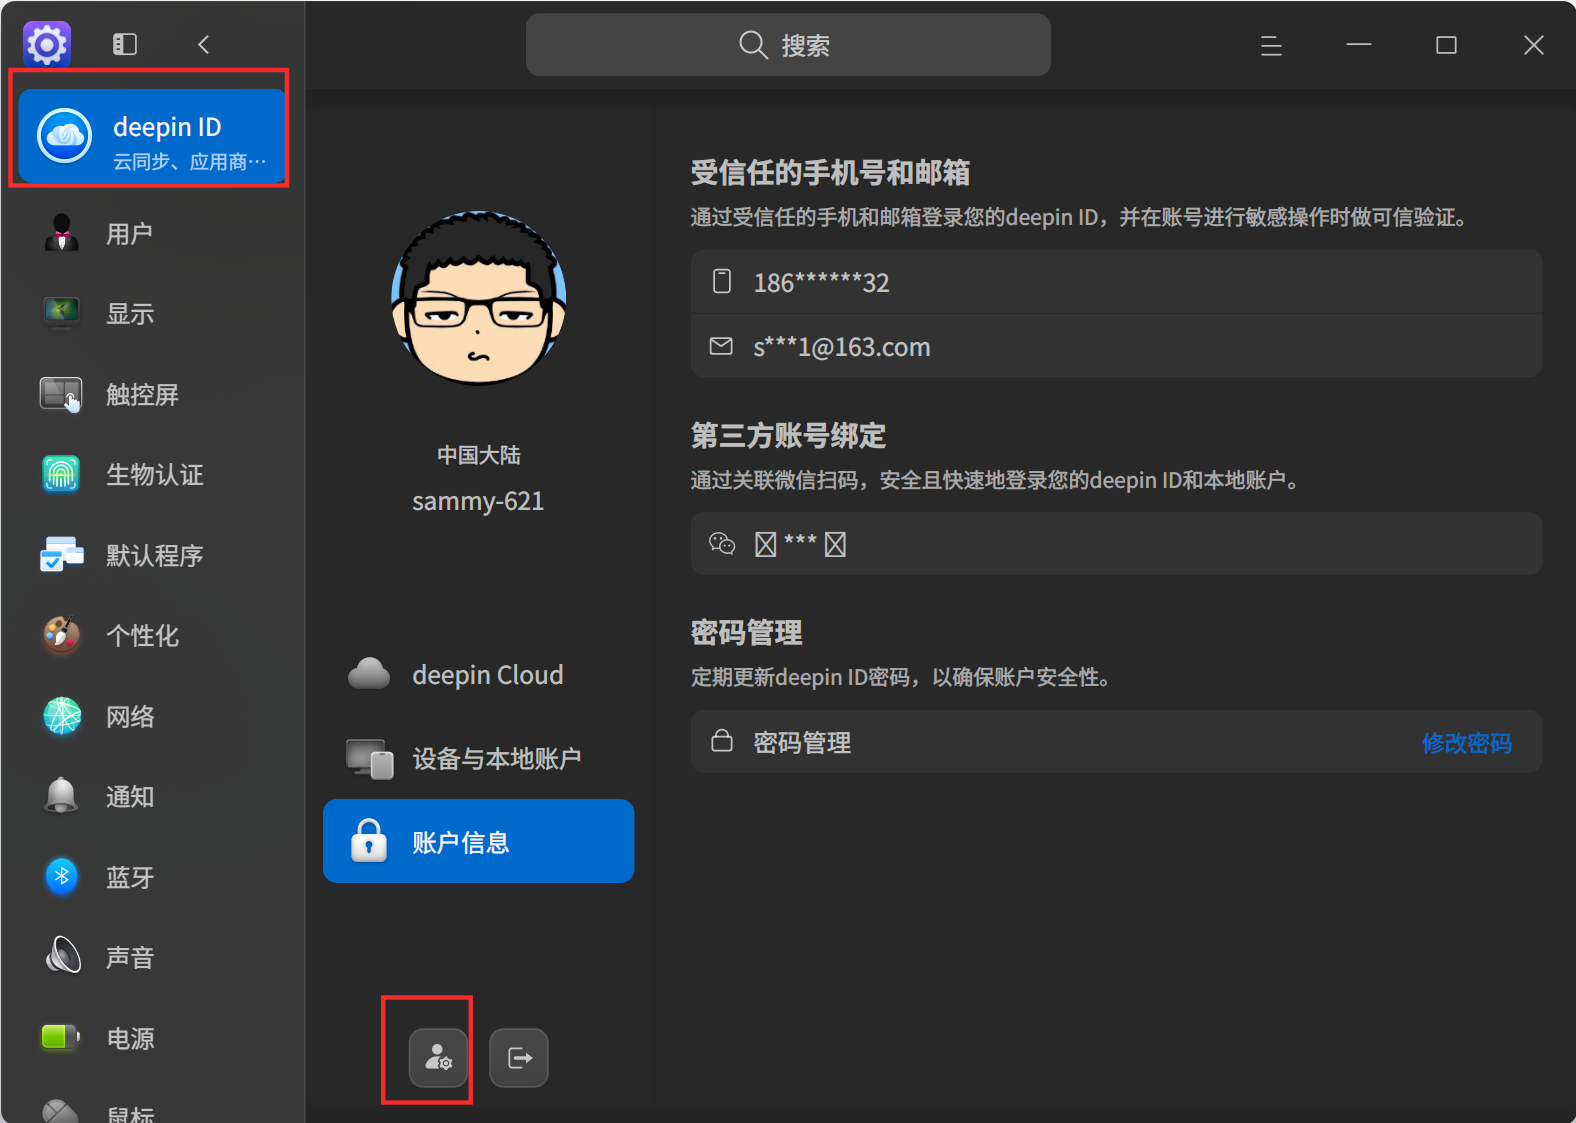Click the 修改密码 link

point(1466,743)
